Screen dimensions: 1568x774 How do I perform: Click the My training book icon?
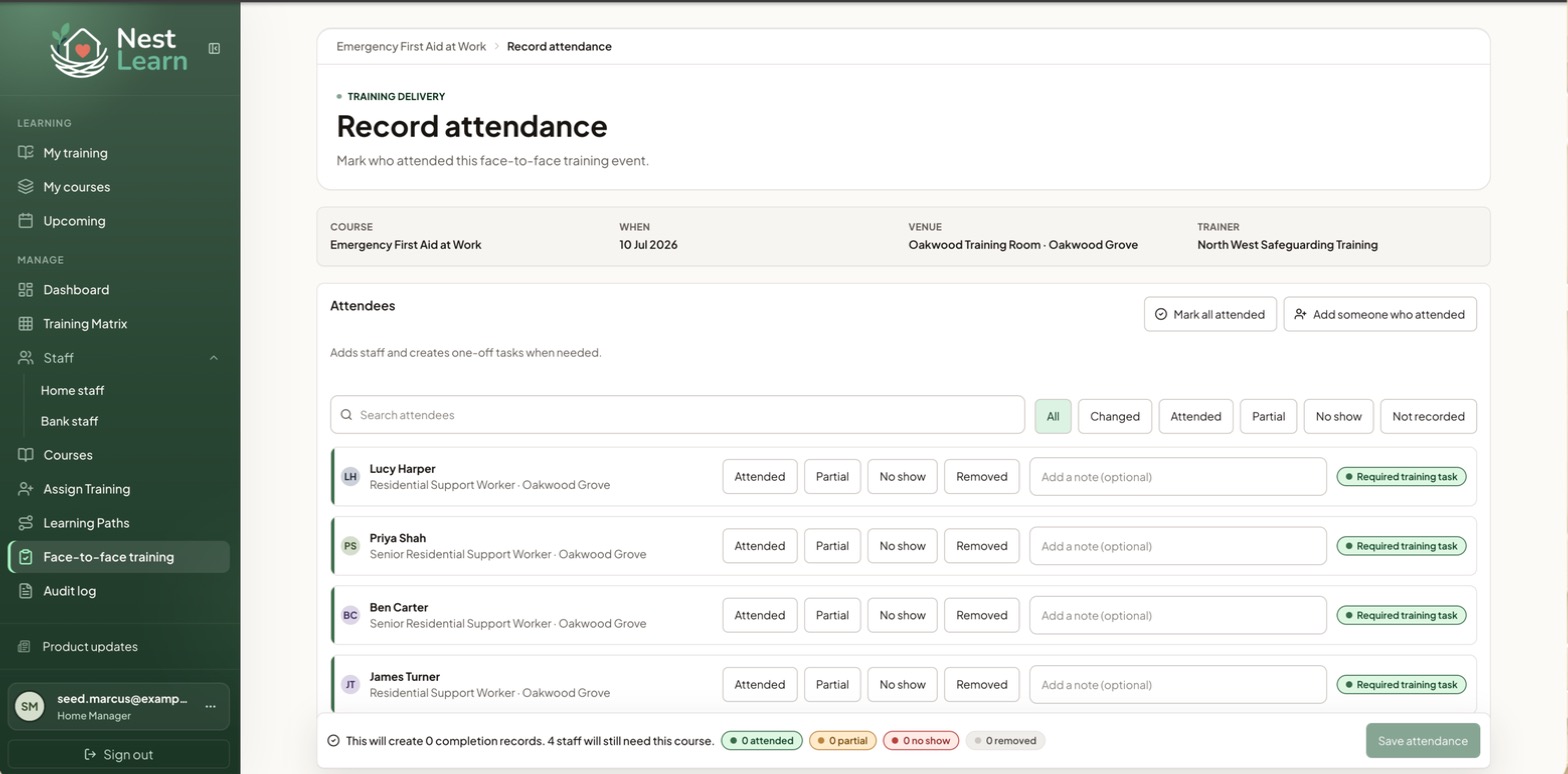pos(26,153)
